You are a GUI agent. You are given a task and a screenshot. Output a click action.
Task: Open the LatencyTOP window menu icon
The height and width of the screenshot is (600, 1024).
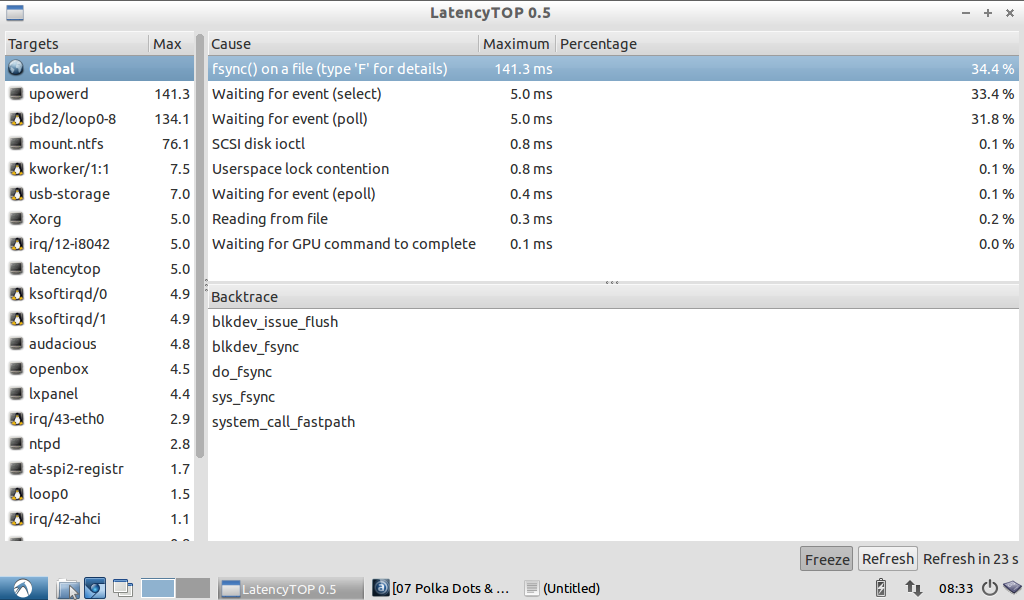tap(14, 12)
